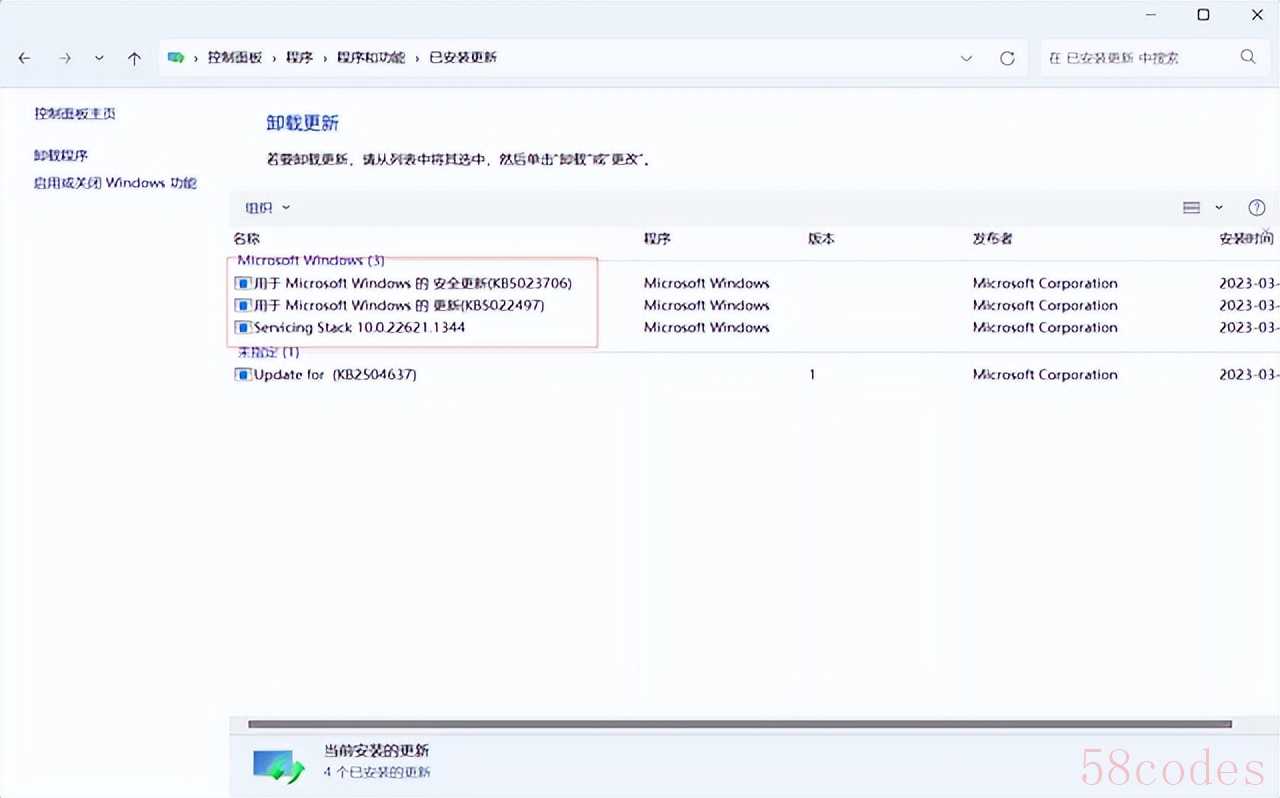This screenshot has width=1280, height=798.
Task: Click the search magnifier icon
Action: 1248,57
